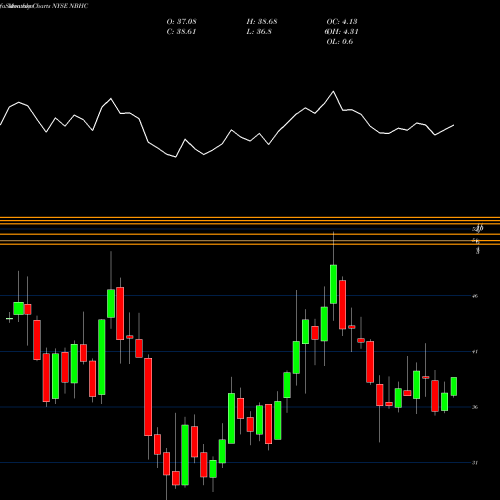This screenshot has height=500, width=500.
Task: Click the OC: 4.13 value
Action: coord(342,21)
